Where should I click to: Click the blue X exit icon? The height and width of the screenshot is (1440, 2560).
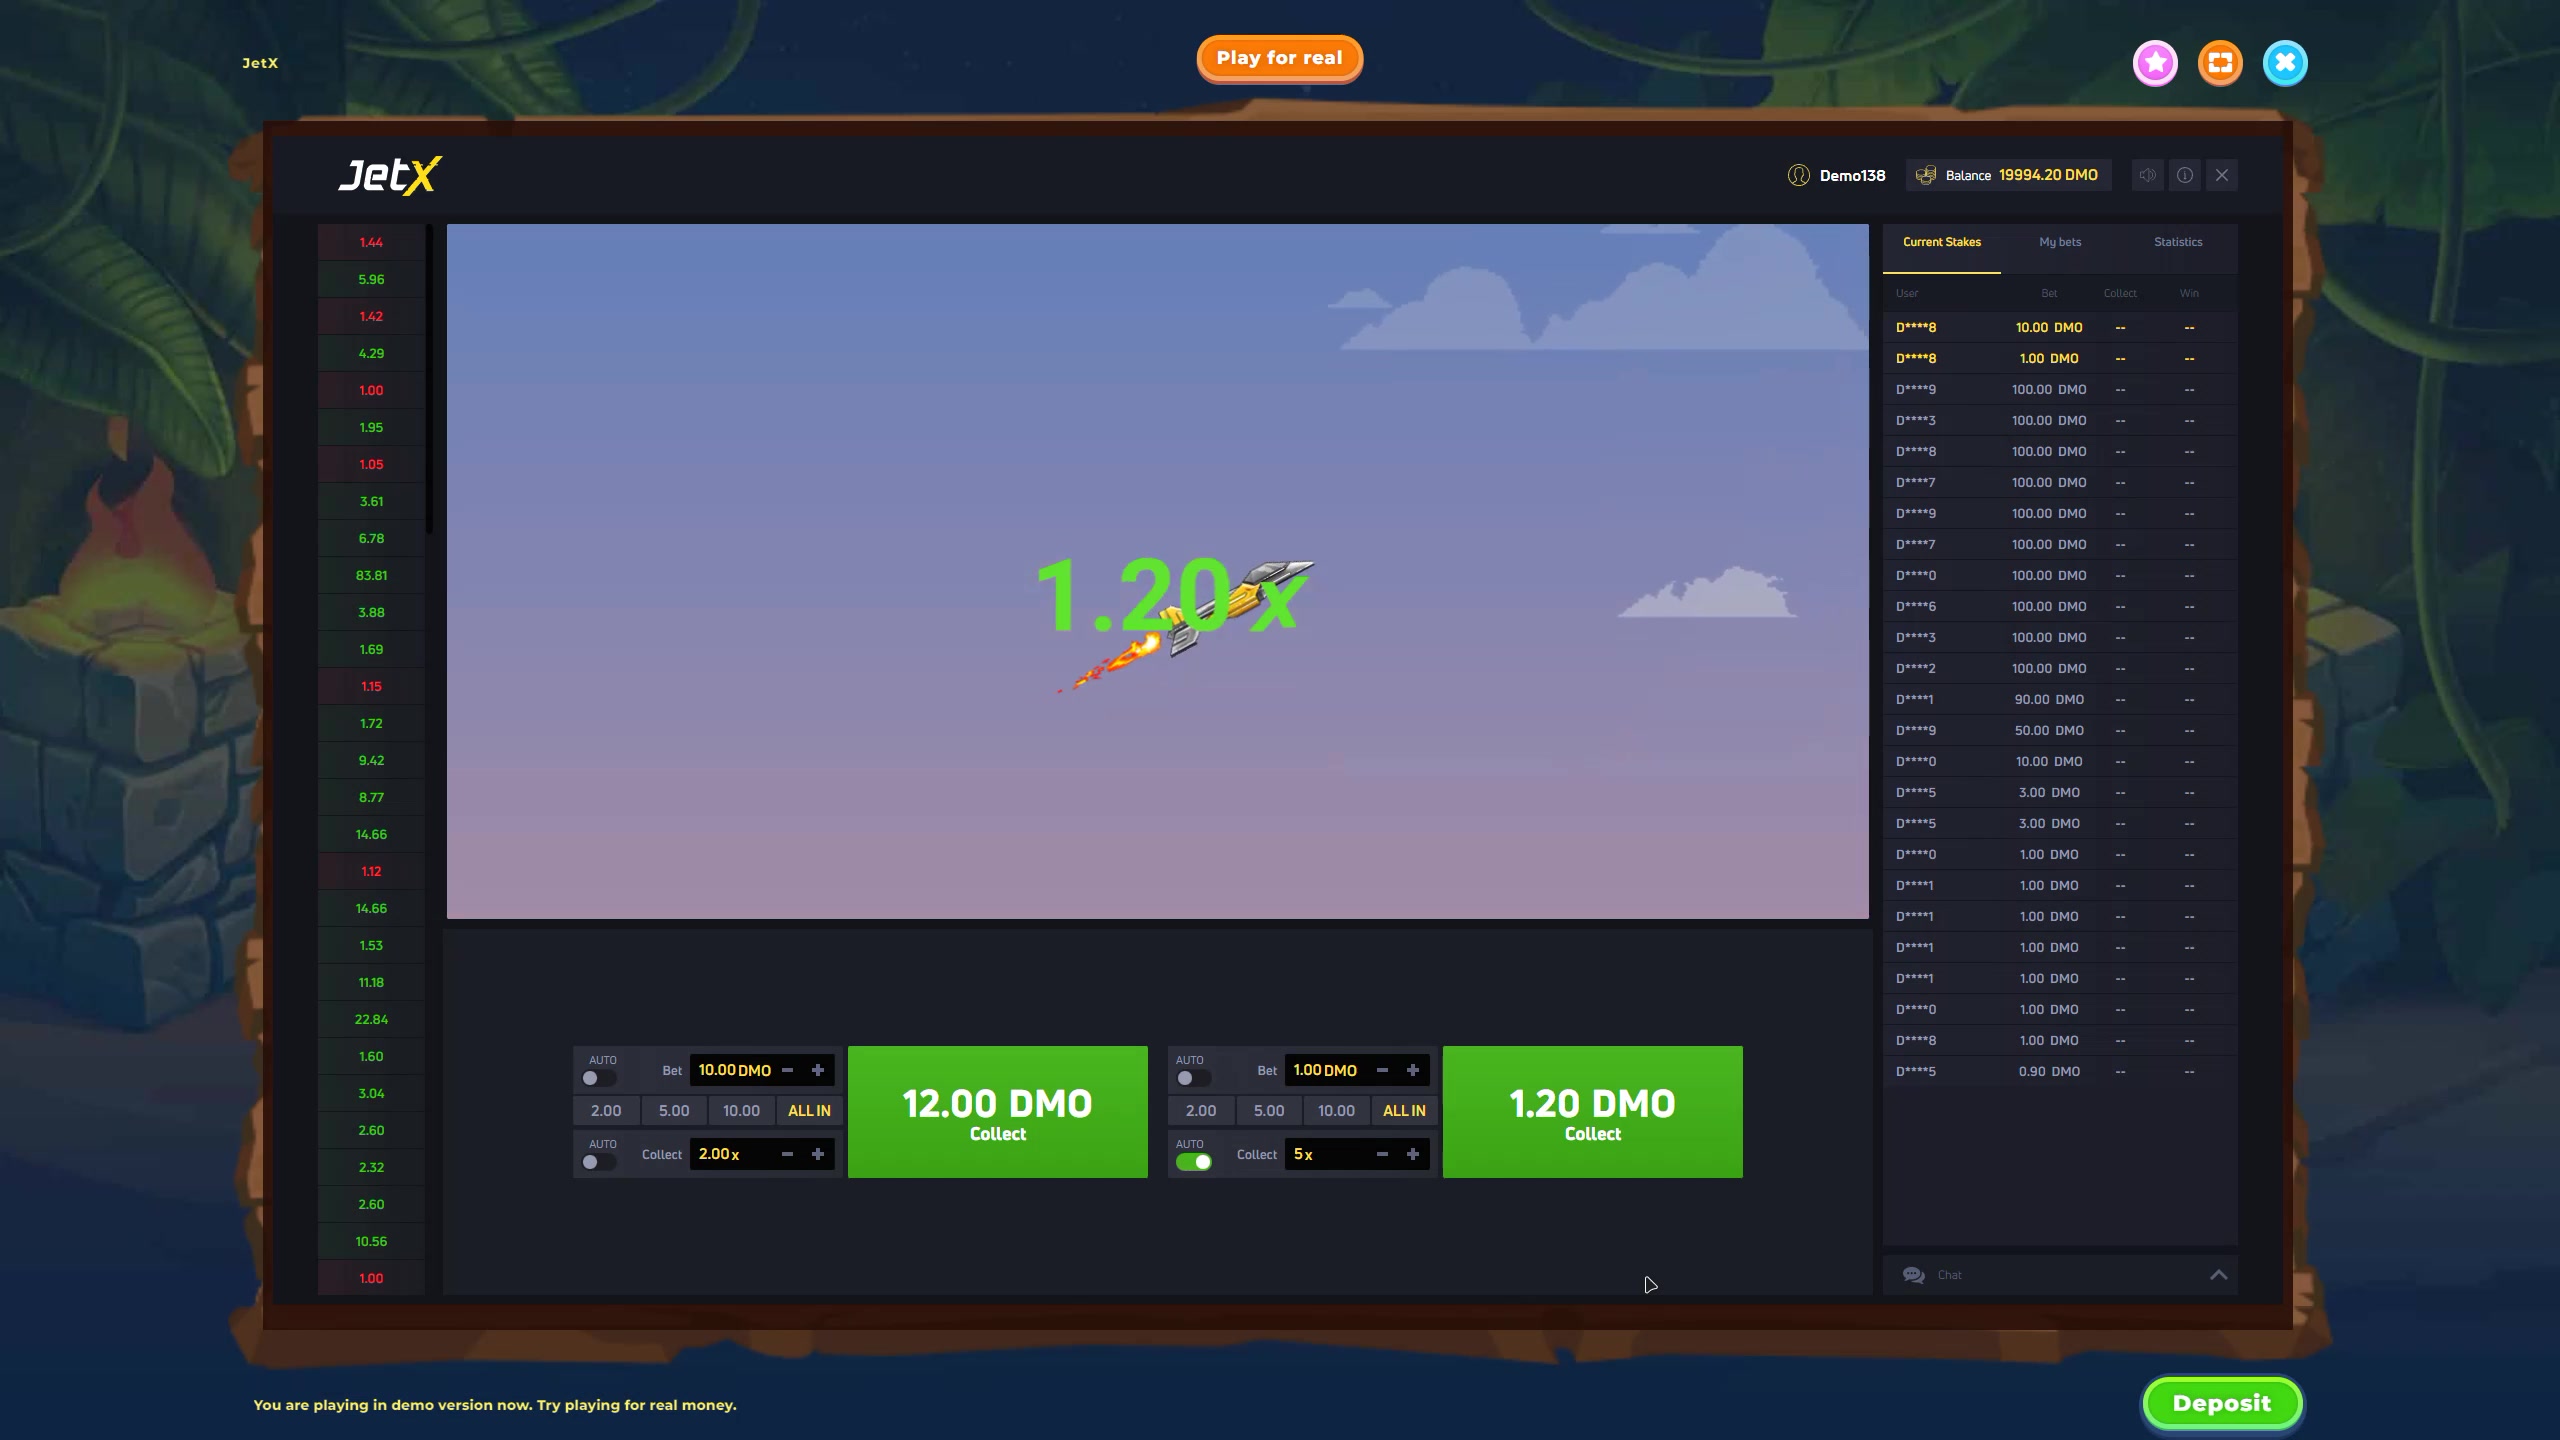coord(2285,63)
